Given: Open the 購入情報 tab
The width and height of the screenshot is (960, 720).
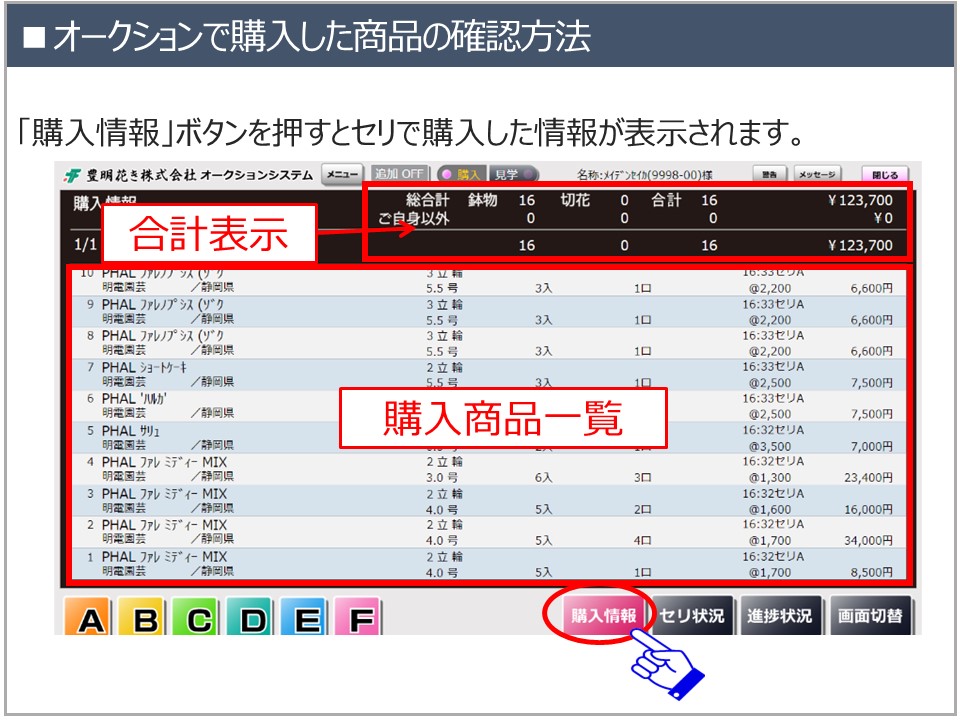Looking at the screenshot, I should 603,616.
